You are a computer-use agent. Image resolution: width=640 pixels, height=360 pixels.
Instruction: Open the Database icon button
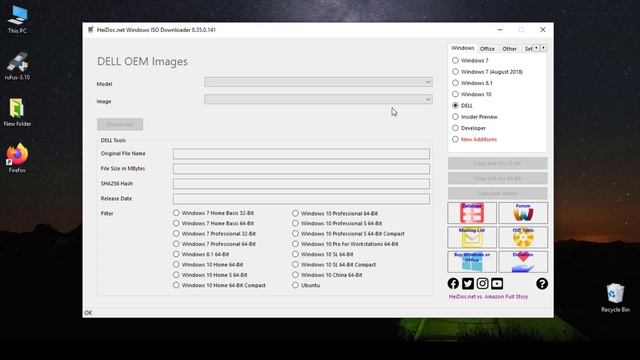472,213
